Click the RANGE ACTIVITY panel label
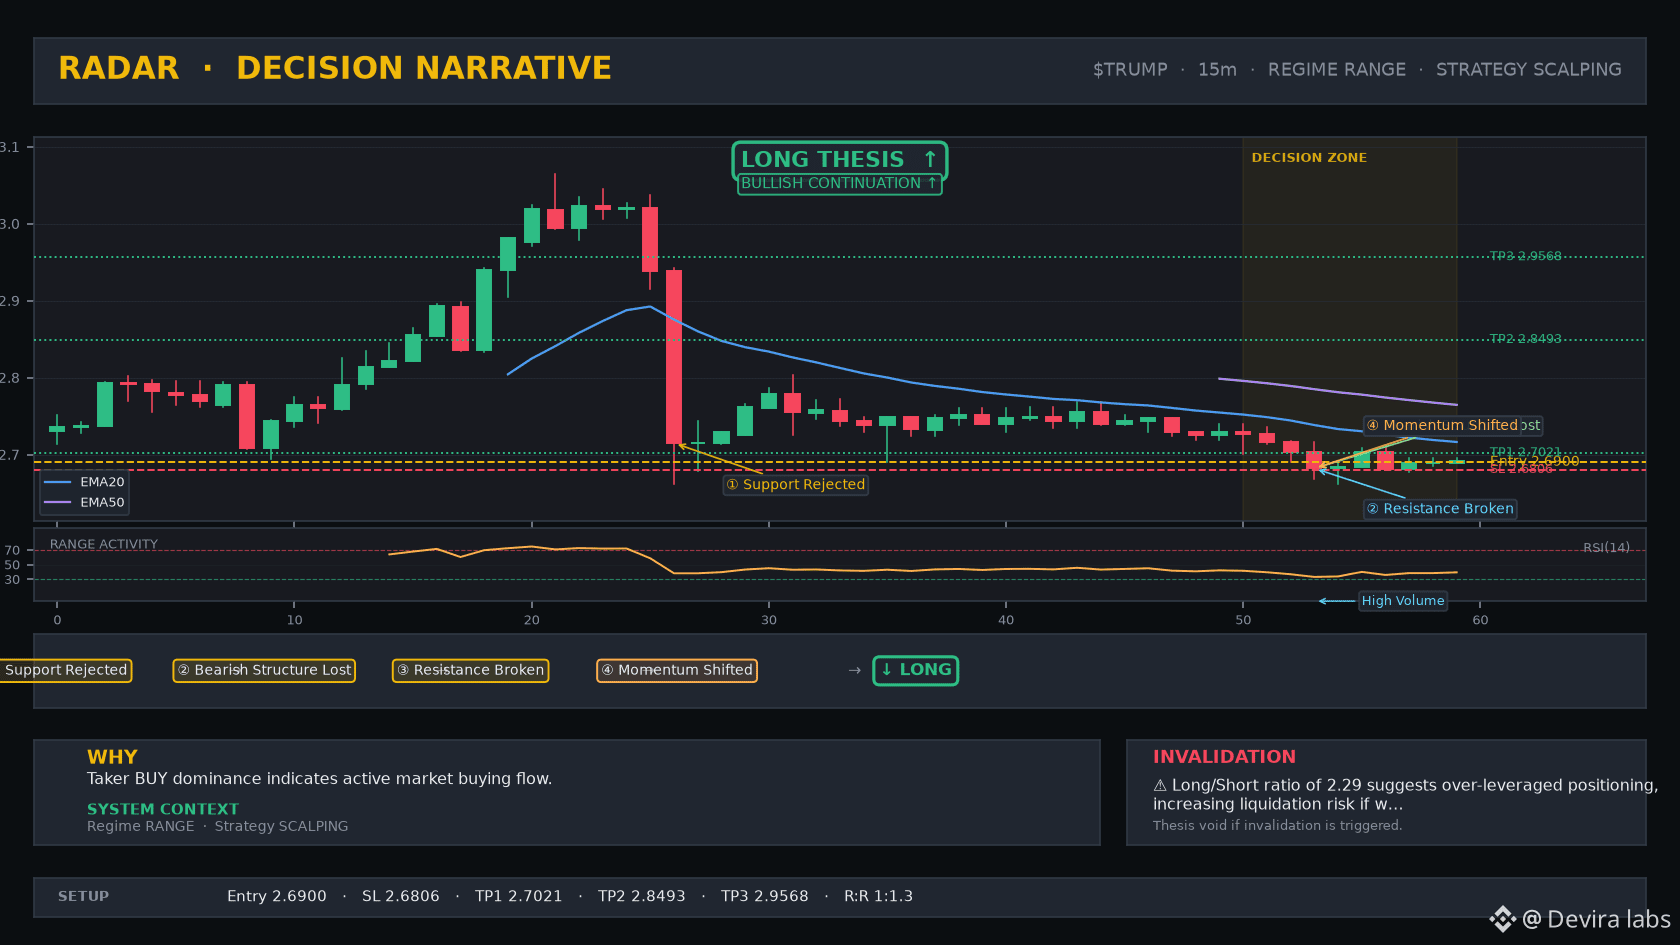1680x945 pixels. (x=104, y=545)
